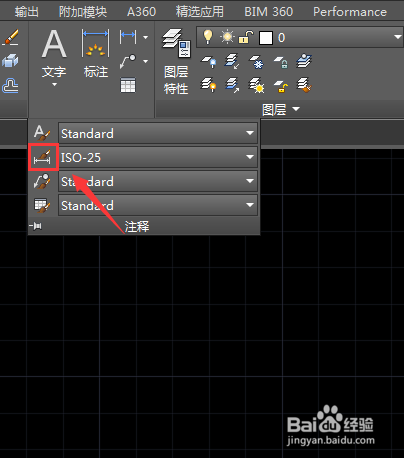Viewport: 404px width, 458px height.
Task: Click the multileader icon
Action: coord(128,61)
